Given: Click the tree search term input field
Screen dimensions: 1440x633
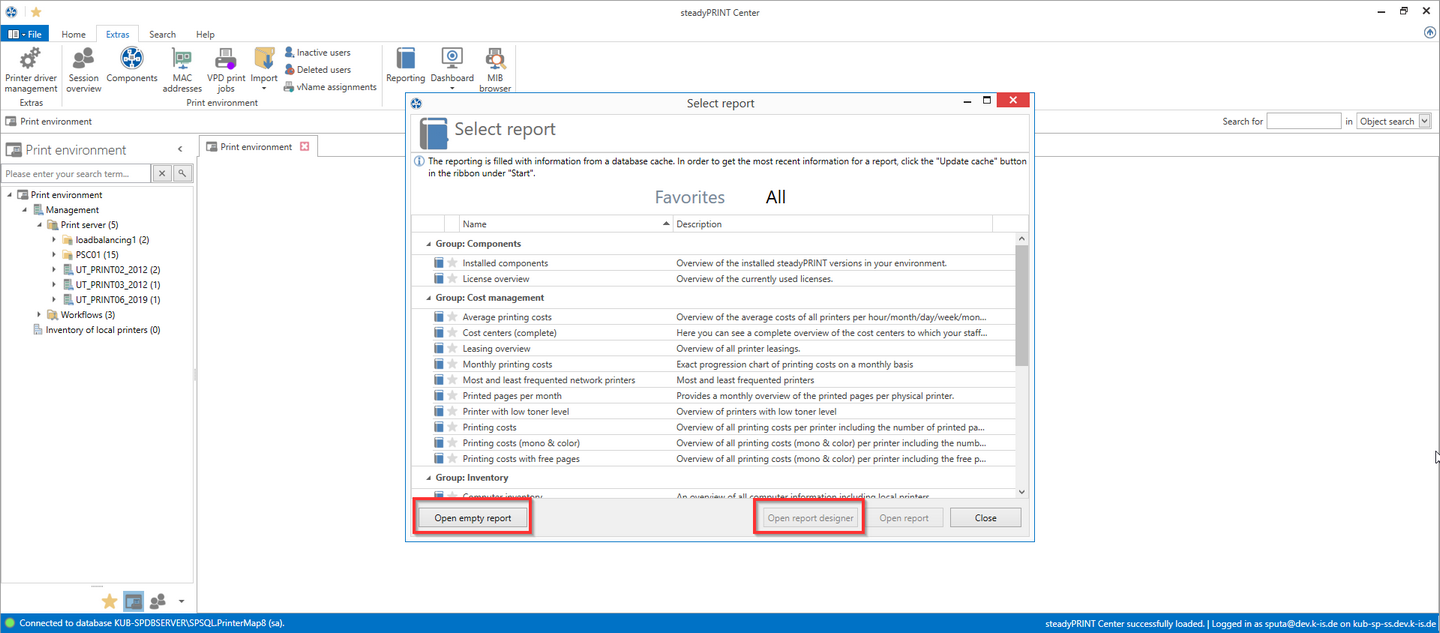Looking at the screenshot, I should [x=77, y=173].
